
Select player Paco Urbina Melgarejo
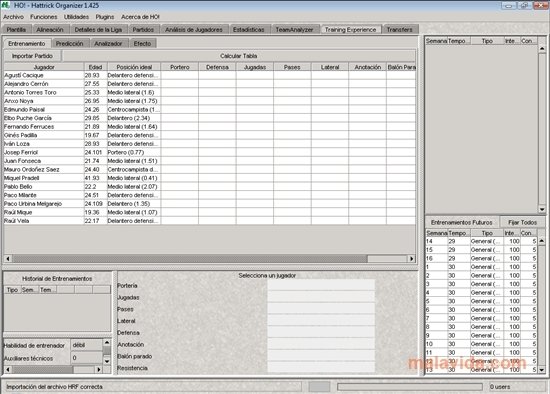(x=209, y=204)
